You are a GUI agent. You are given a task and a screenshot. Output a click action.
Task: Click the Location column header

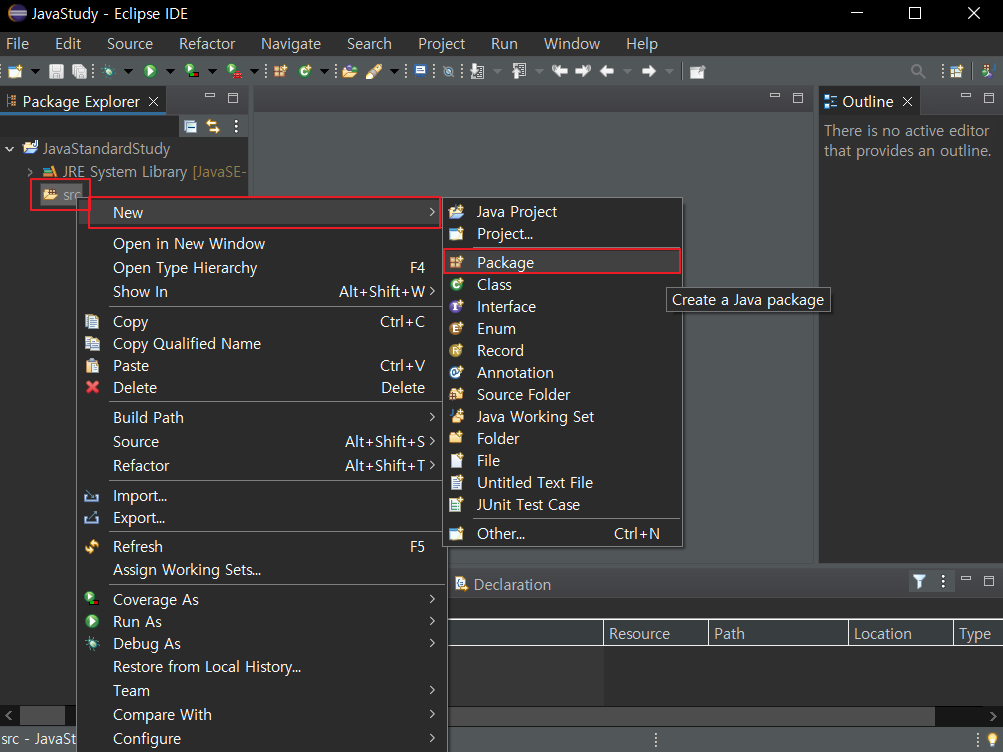[x=901, y=634]
